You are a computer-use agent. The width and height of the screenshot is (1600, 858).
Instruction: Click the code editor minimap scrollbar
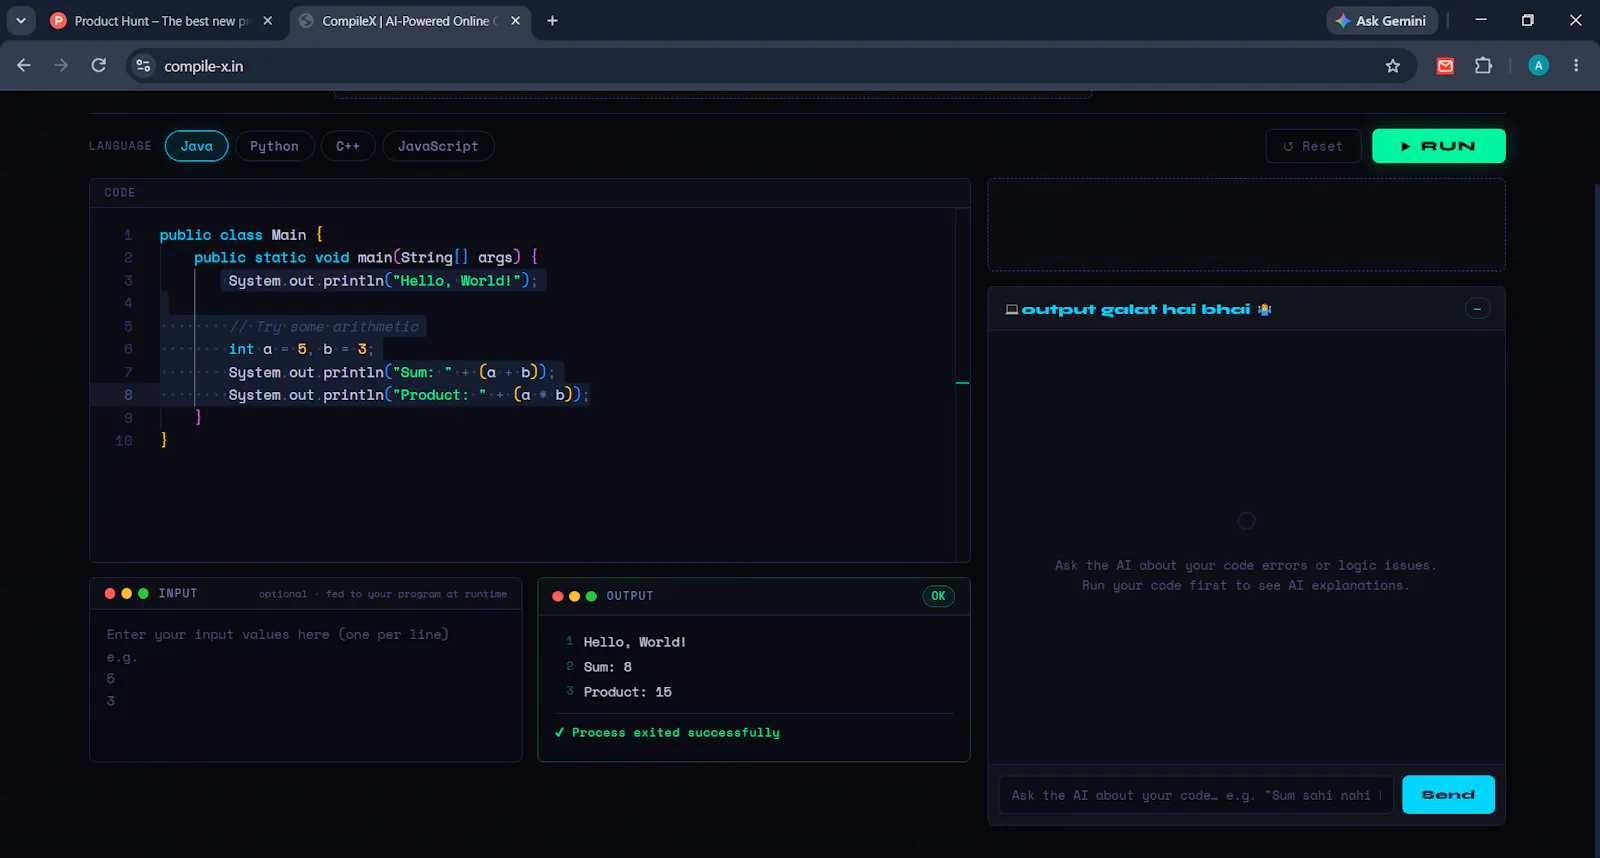[962, 383]
